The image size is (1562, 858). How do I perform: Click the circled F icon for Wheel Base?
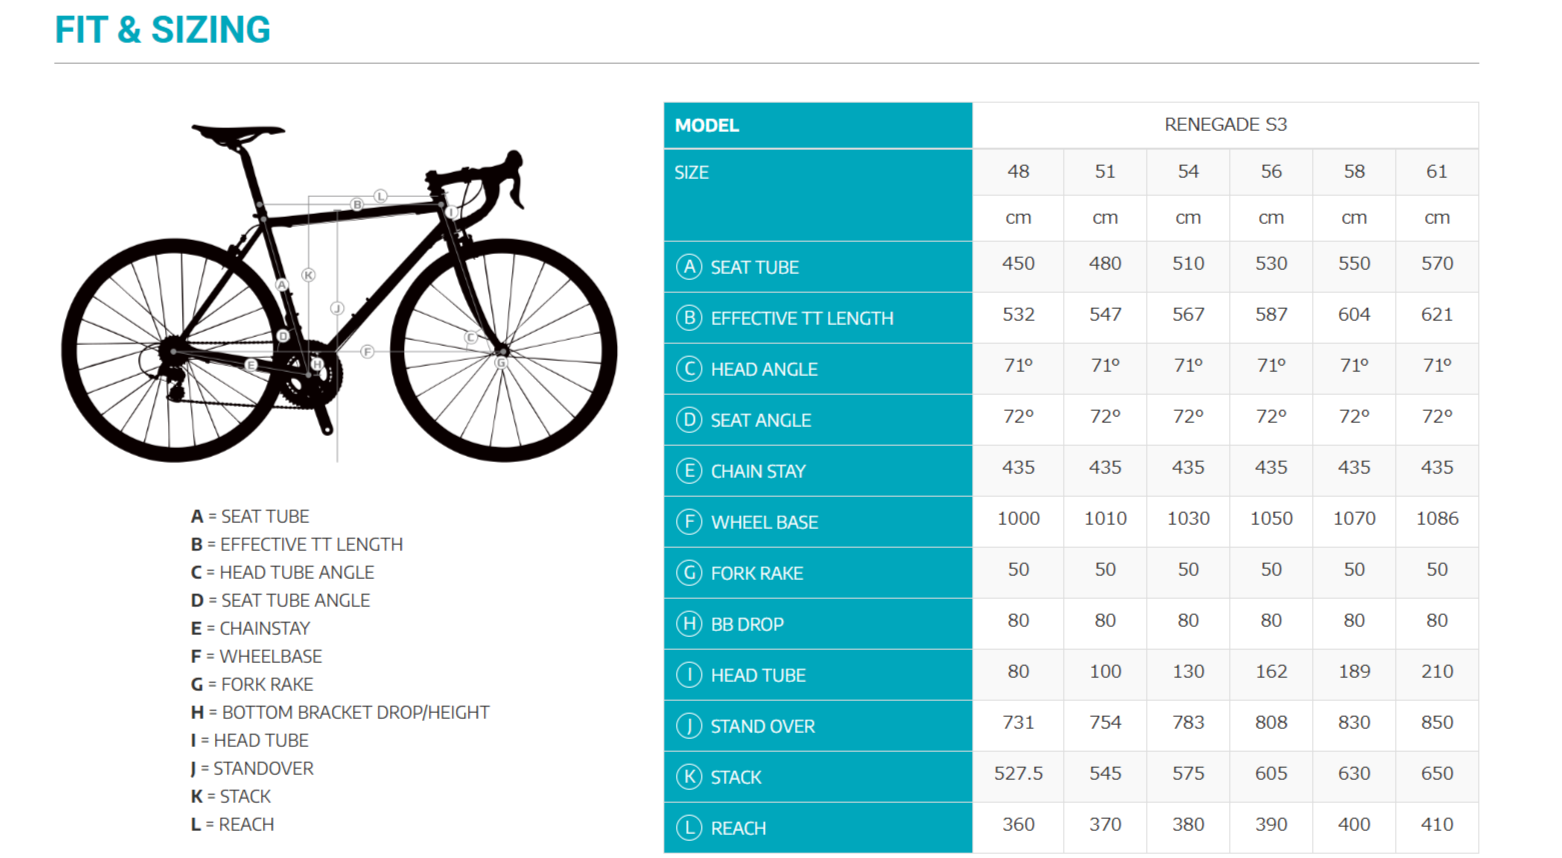point(688,522)
